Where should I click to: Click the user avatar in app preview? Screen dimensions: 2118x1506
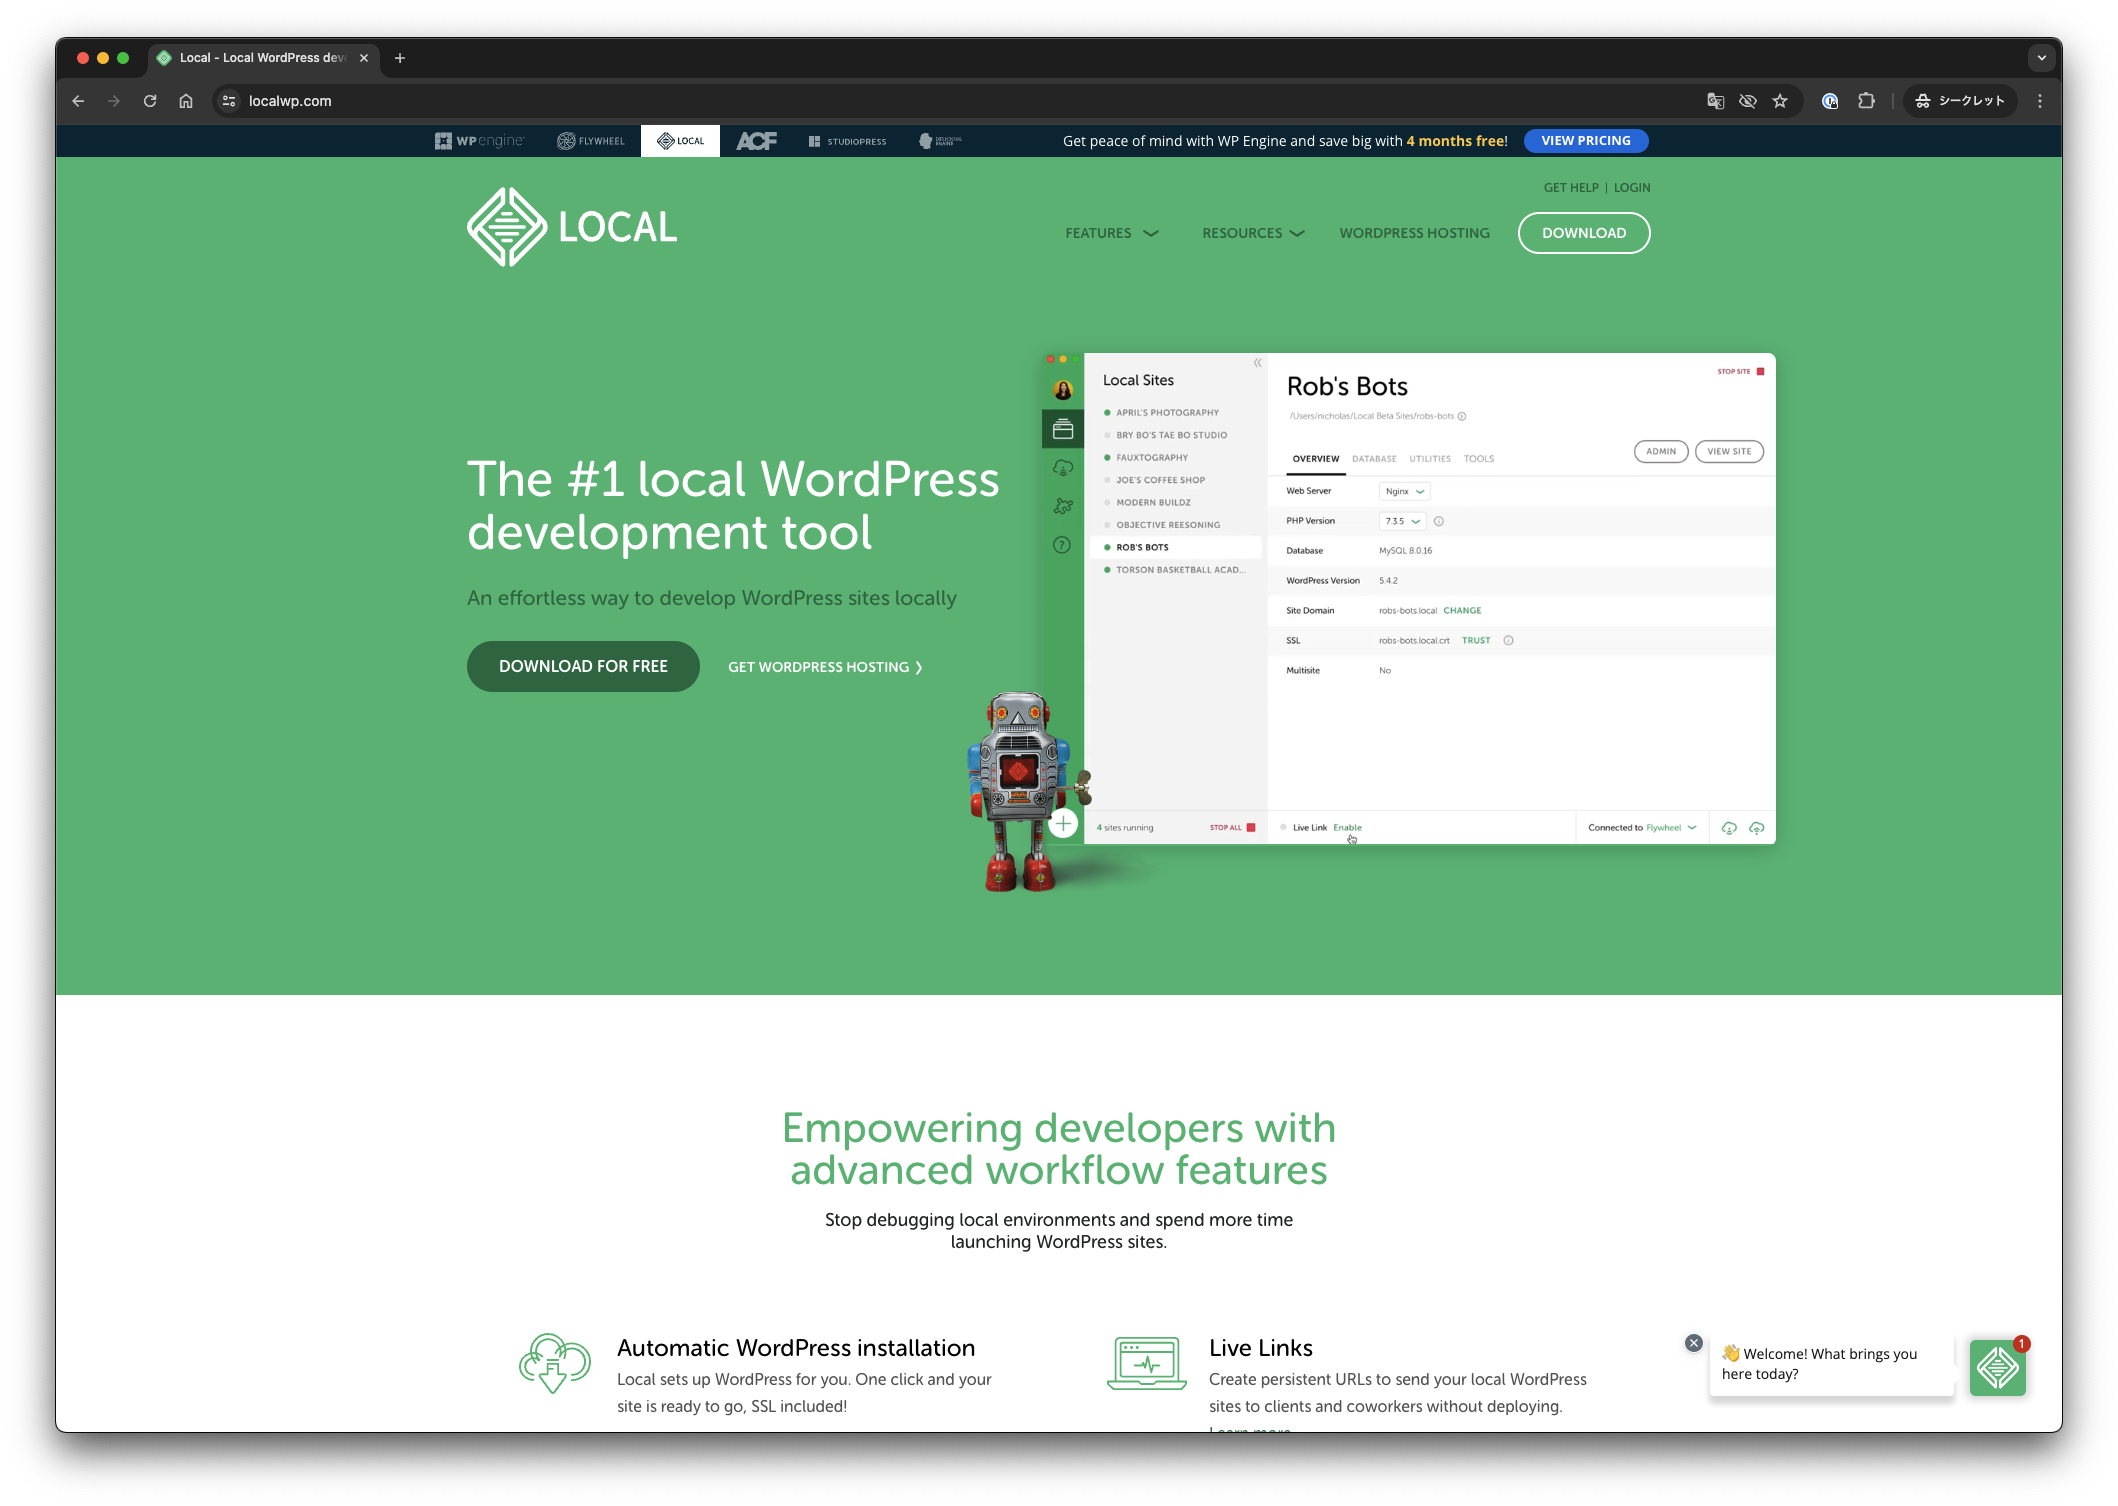1063,390
